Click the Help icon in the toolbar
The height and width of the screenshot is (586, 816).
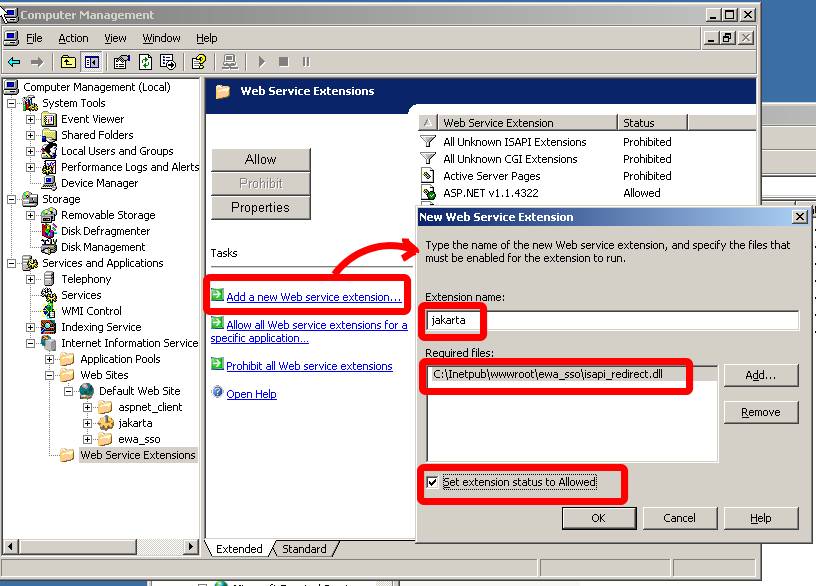click(199, 62)
